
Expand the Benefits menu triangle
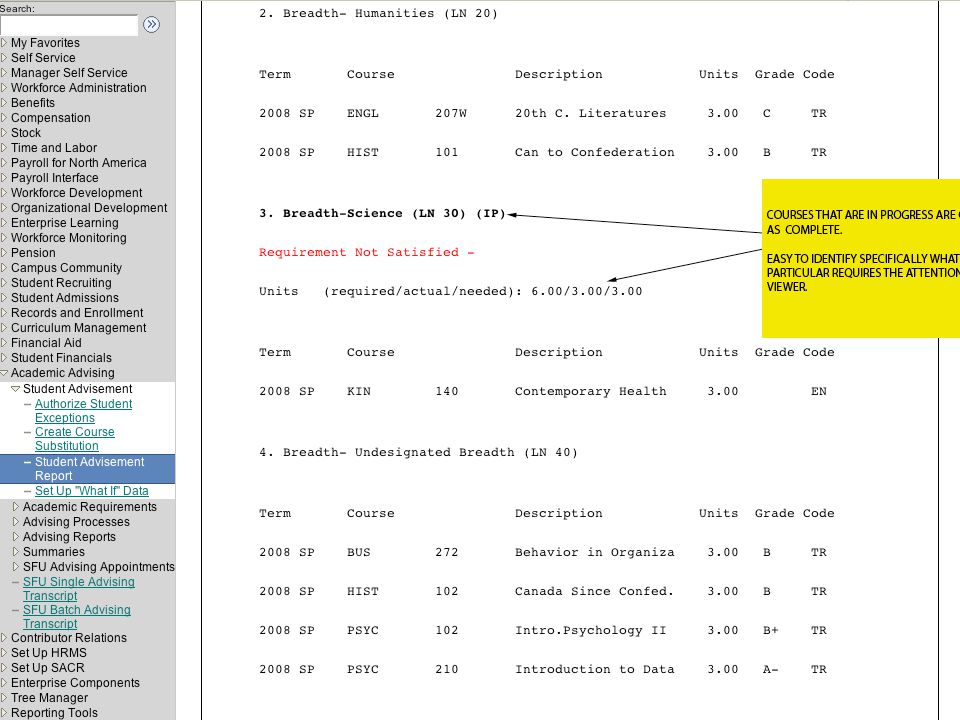click(4, 103)
